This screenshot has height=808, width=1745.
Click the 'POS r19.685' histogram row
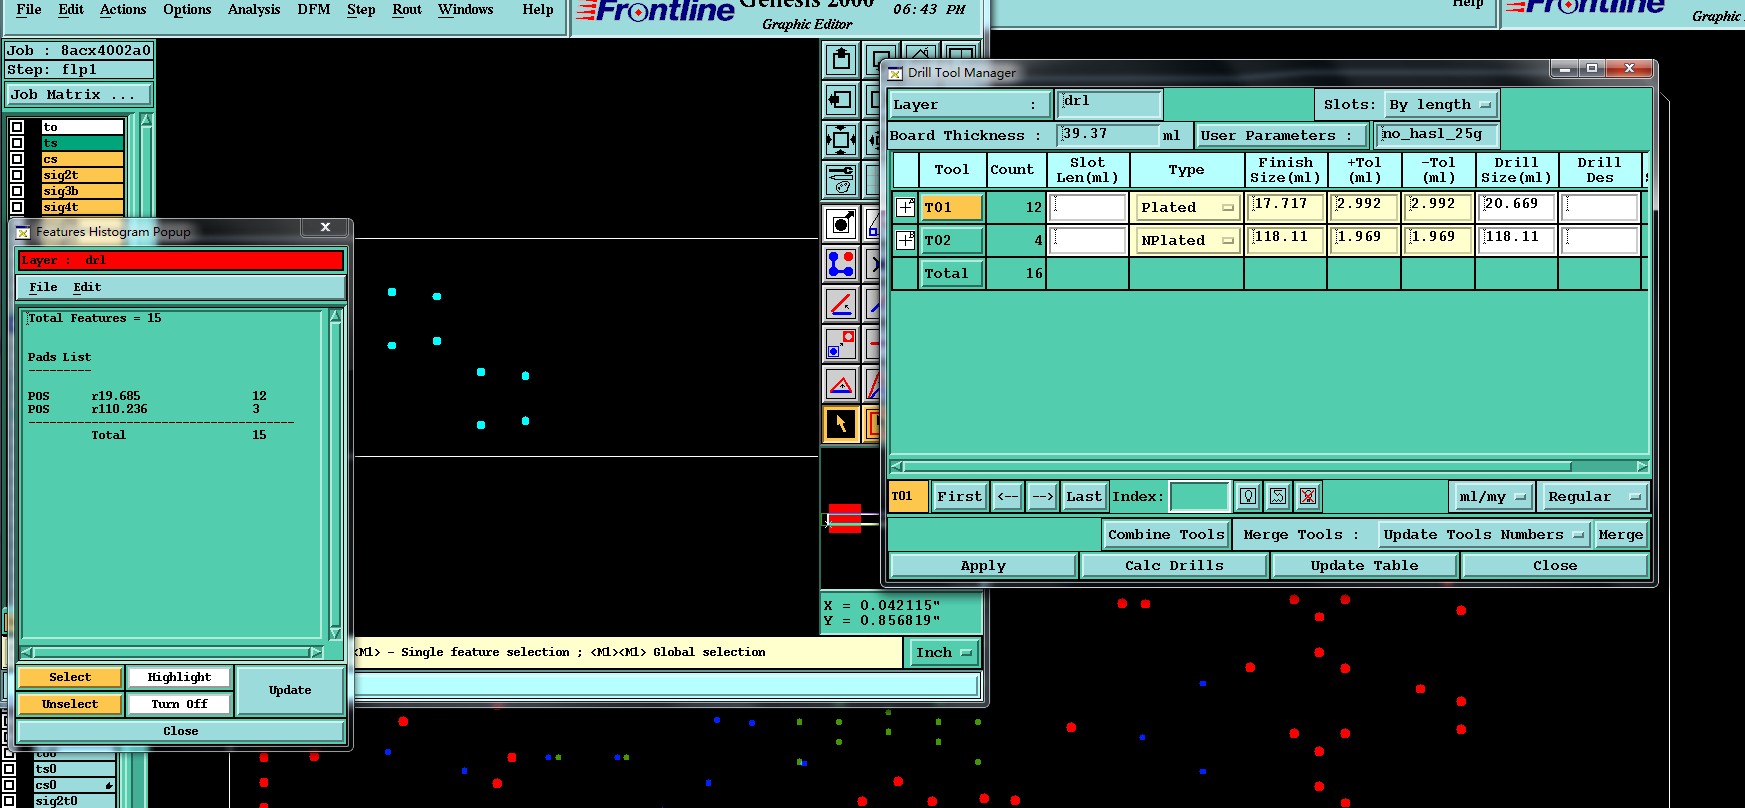tap(148, 396)
